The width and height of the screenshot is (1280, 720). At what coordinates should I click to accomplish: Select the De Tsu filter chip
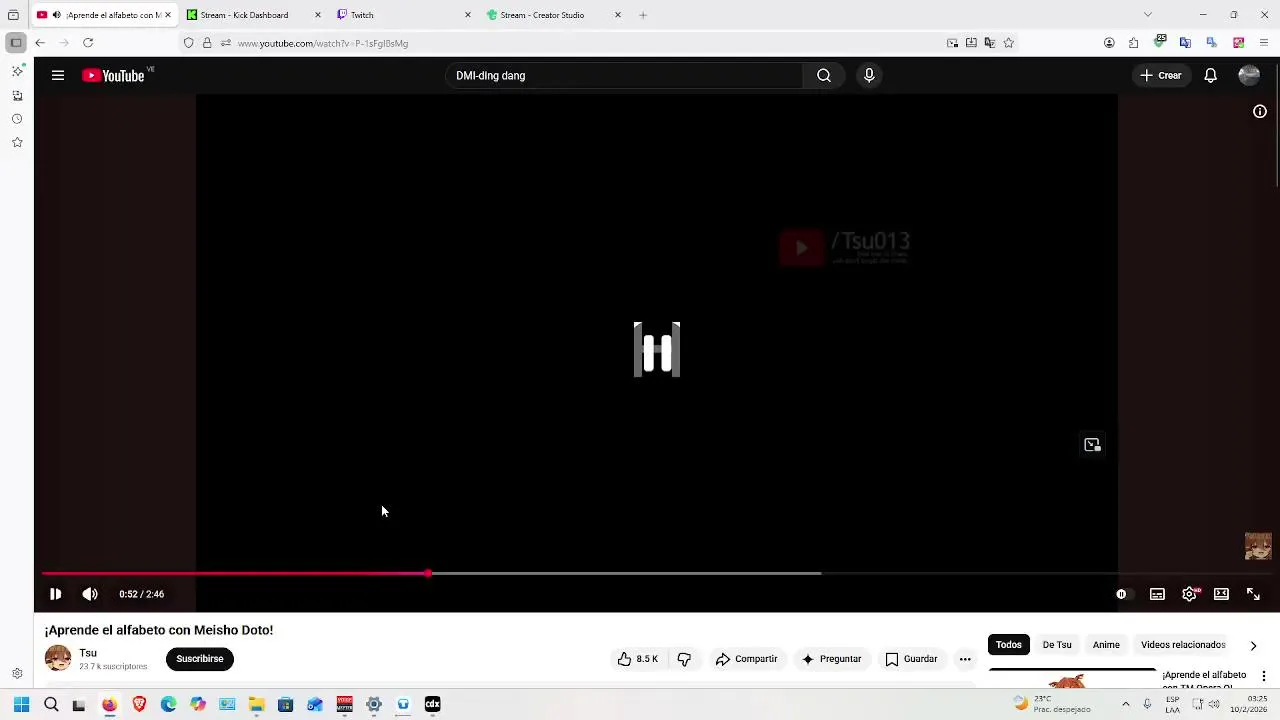(1057, 645)
